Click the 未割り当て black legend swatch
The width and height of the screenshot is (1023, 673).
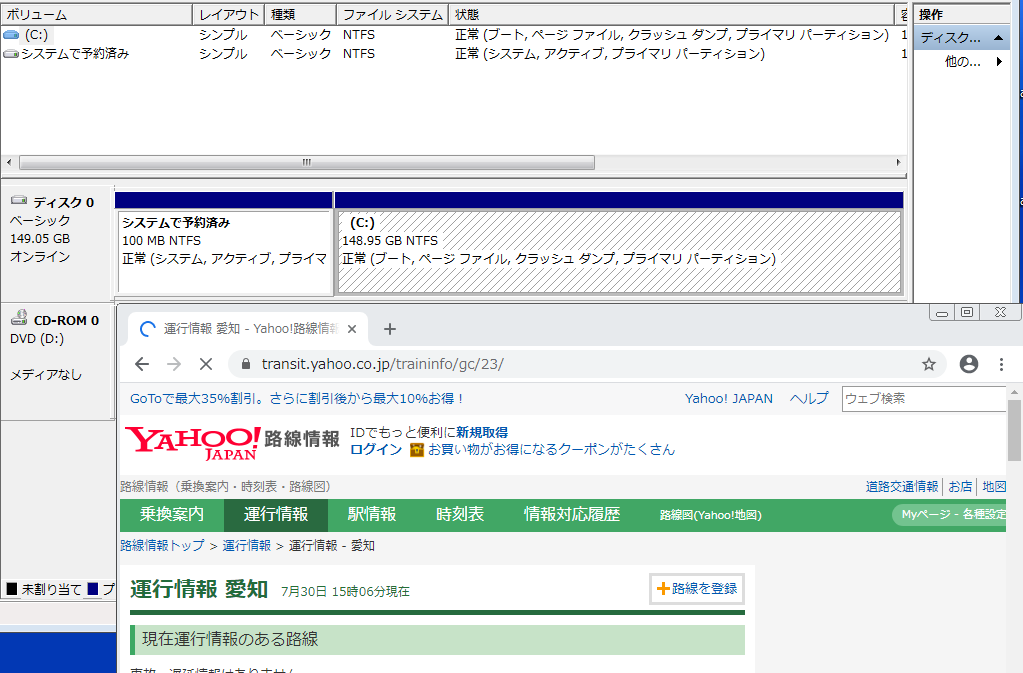pyautogui.click(x=12, y=589)
